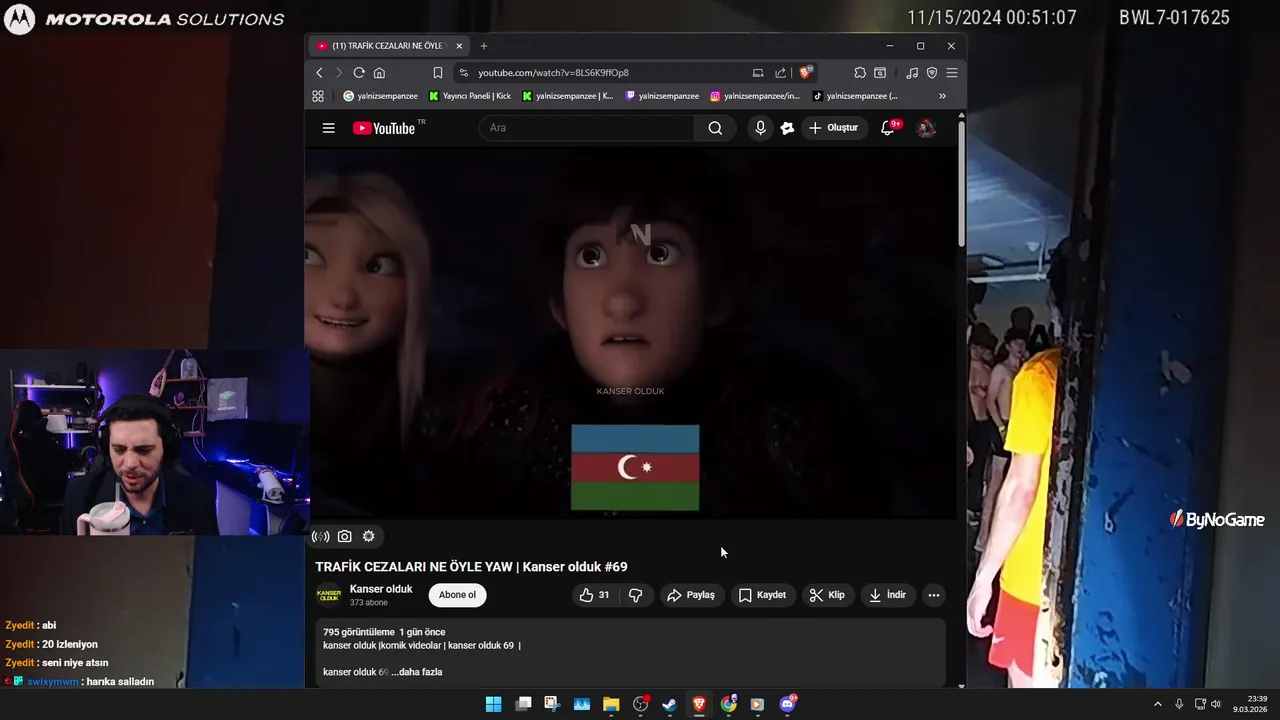Select the TRAFİK CEZALARI NE ÖYLE tab
Screen dimensions: 1280x720
coord(389,46)
